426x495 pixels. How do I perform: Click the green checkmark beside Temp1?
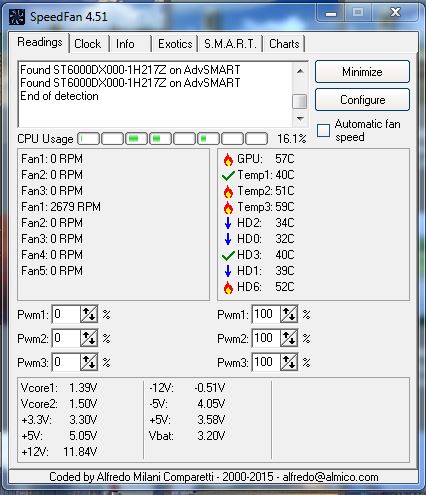[228, 175]
